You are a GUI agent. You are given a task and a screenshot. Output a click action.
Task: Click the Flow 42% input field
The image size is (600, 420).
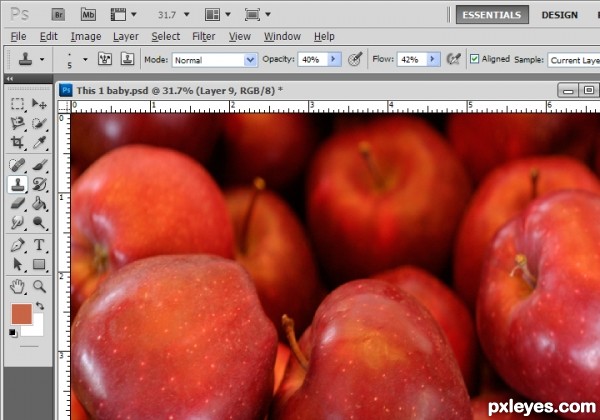pyautogui.click(x=412, y=60)
